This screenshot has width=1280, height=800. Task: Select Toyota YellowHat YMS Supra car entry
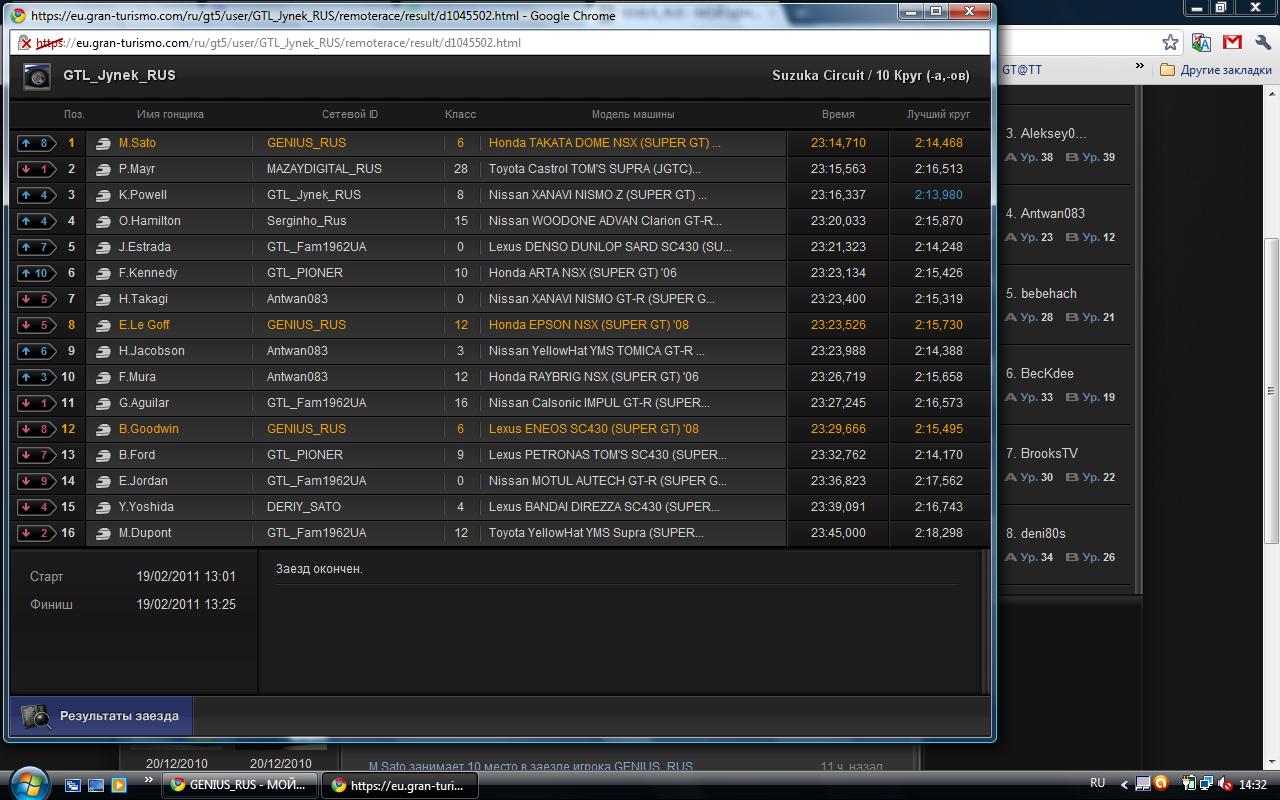(x=596, y=533)
